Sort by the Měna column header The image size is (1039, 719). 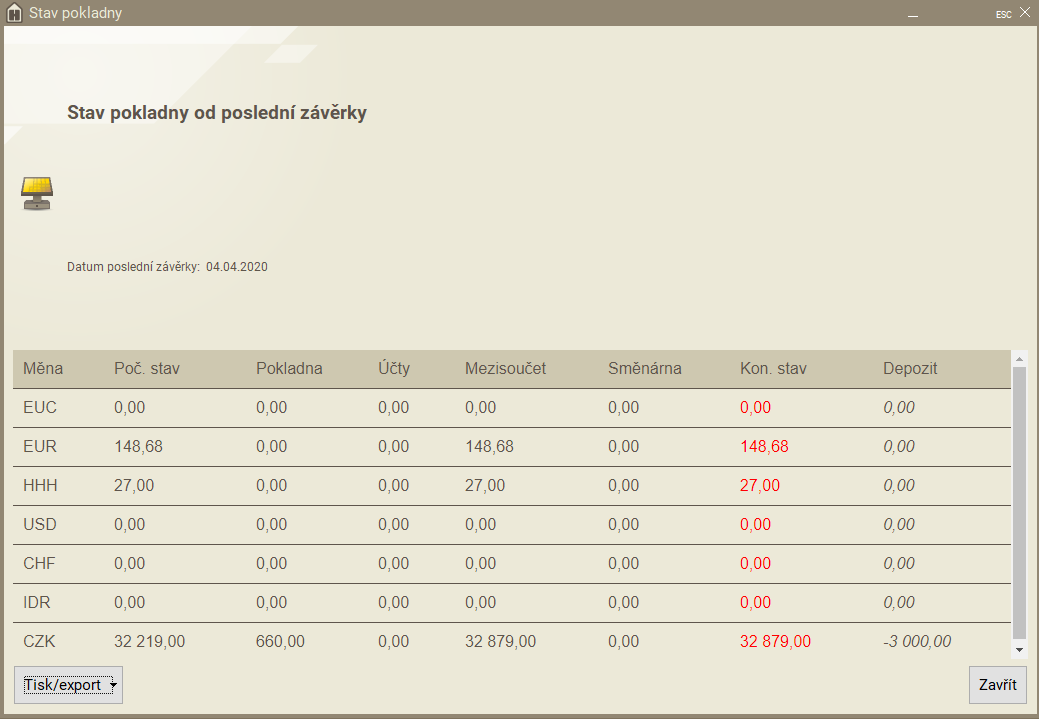[43, 368]
